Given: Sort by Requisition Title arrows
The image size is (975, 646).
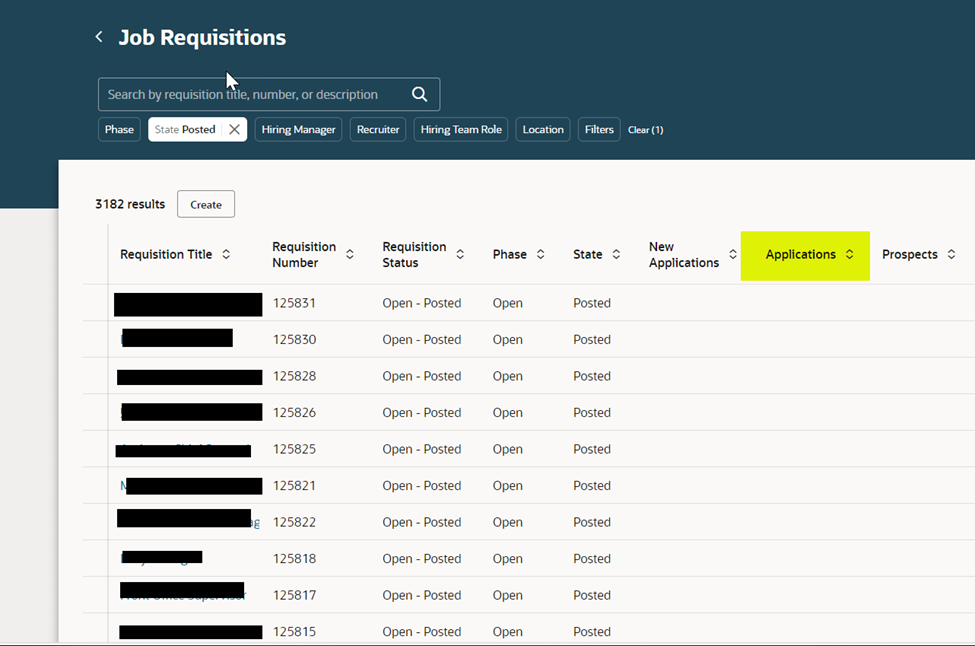Looking at the screenshot, I should pos(226,254).
